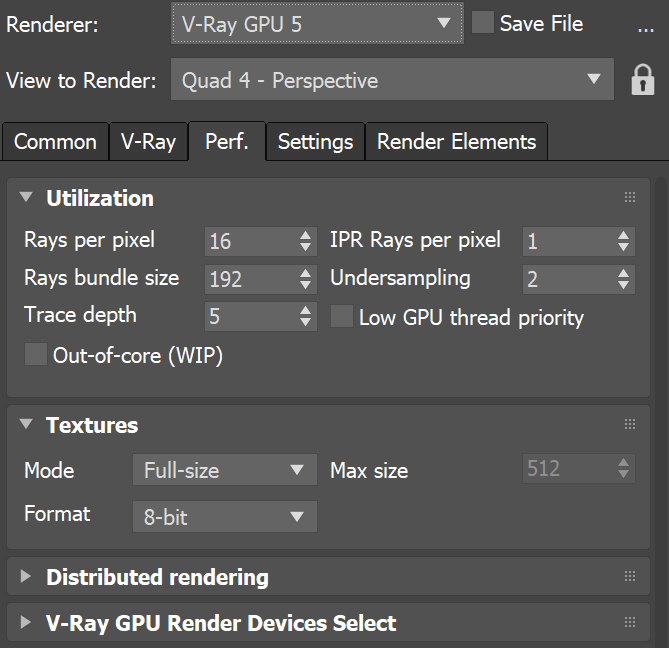
Task: Toggle Low GPU thread priority checkbox
Action: tap(342, 317)
